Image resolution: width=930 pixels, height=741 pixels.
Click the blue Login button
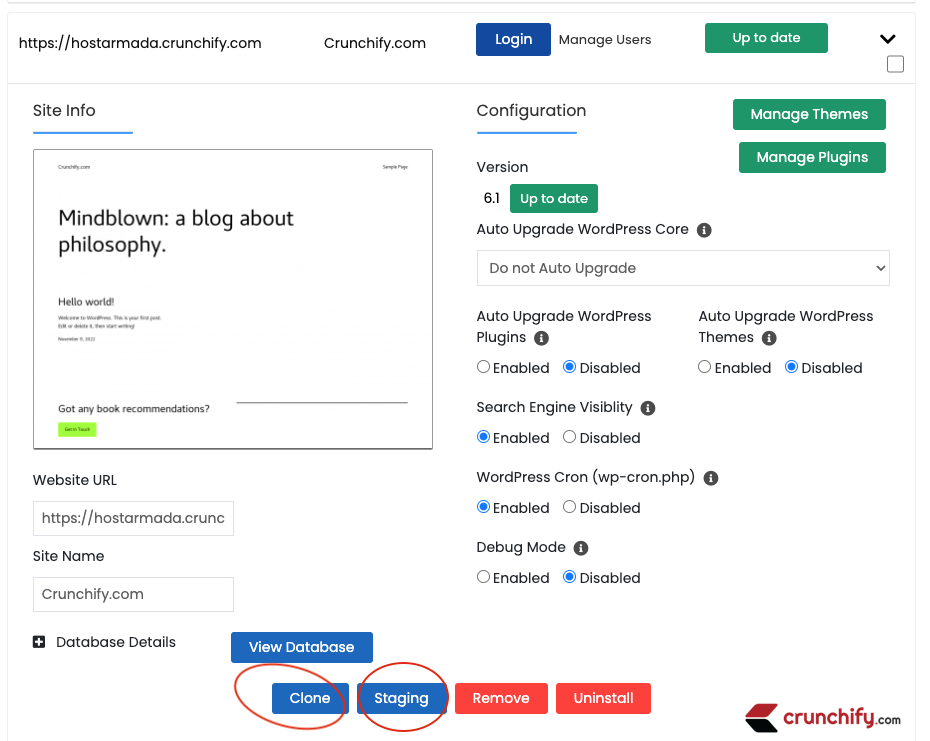[x=513, y=39]
